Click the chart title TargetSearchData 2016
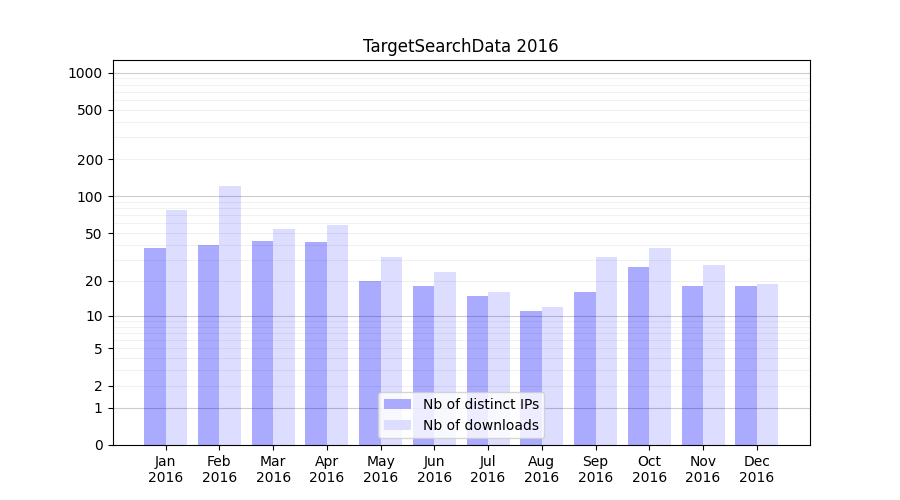The image size is (900, 500). click(x=460, y=46)
